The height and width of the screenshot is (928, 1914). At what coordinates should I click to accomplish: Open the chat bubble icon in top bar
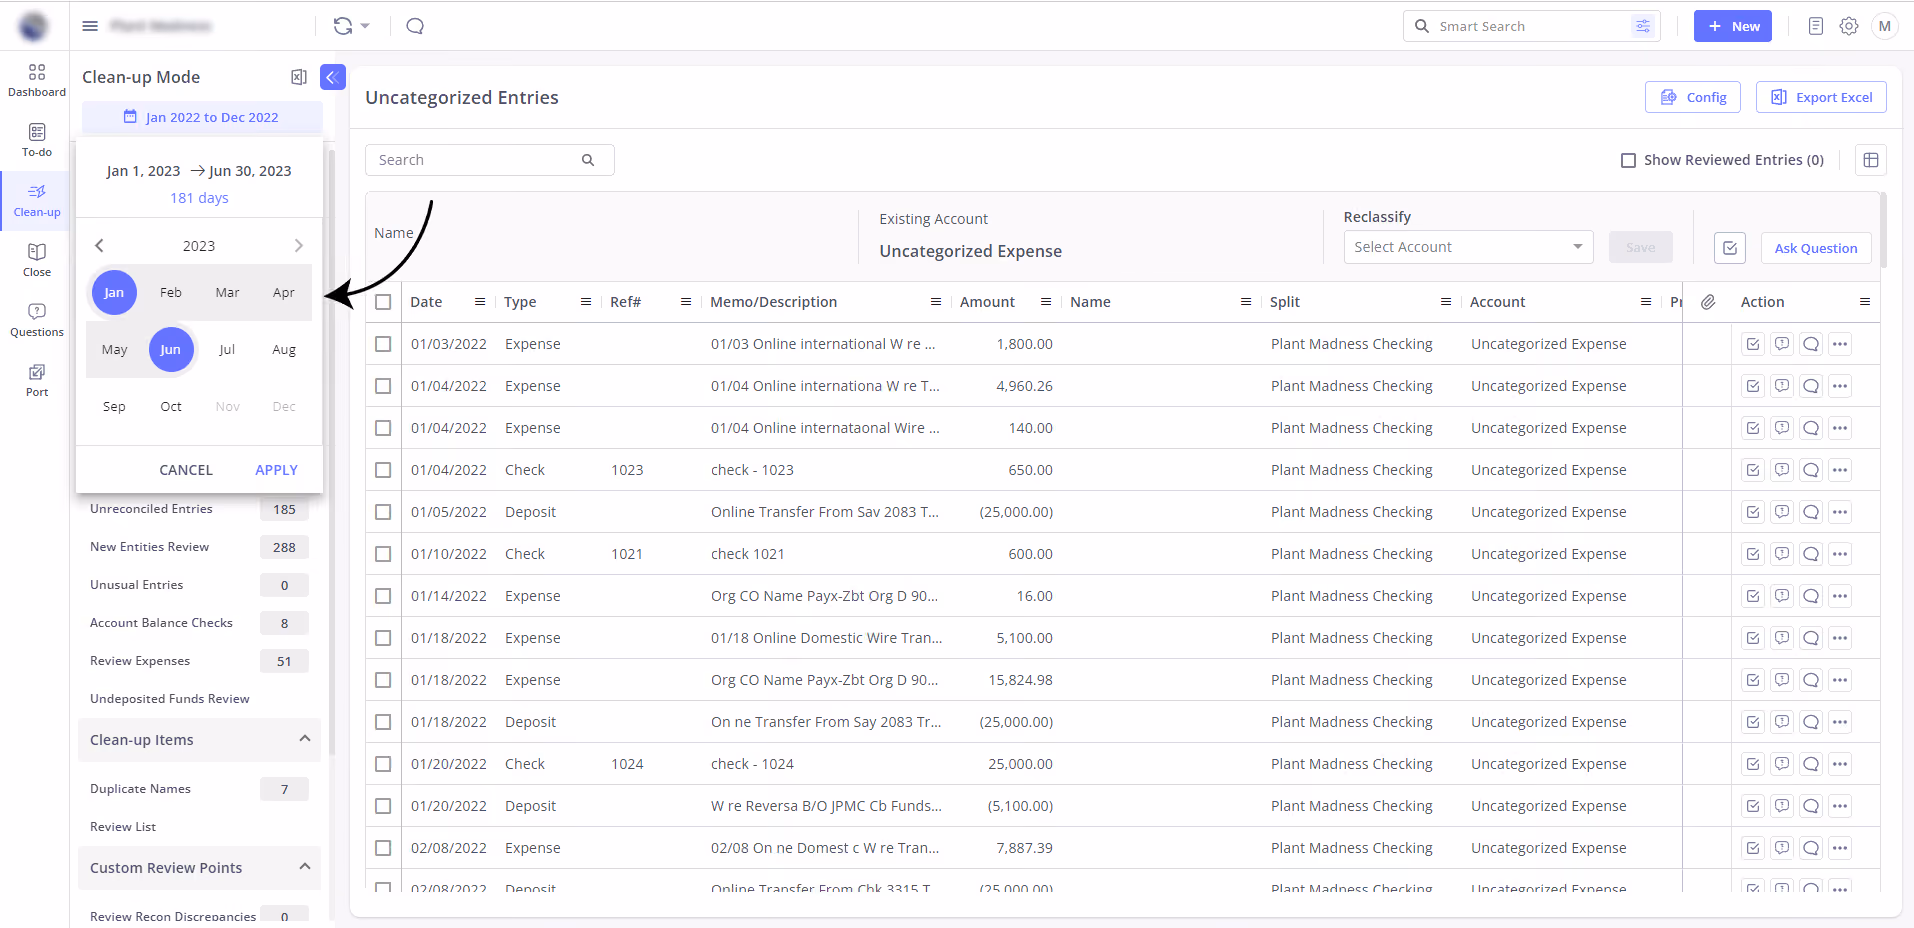pyautogui.click(x=415, y=26)
